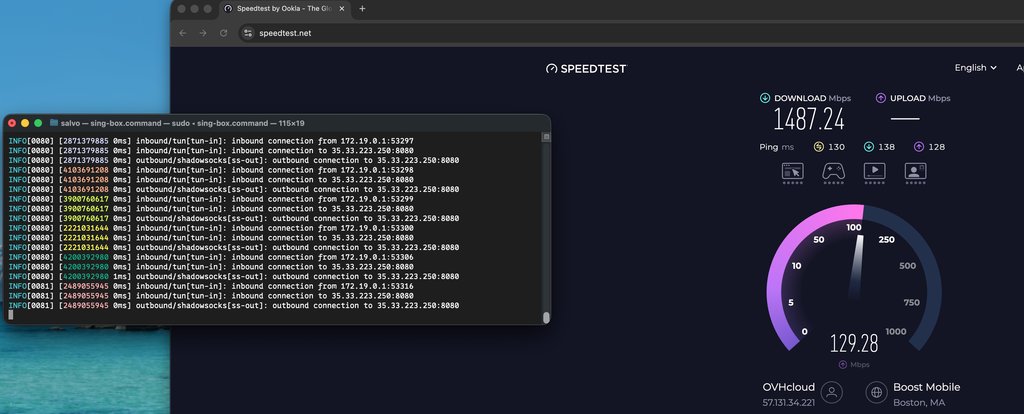
Task: Click the Boston, MA server location
Action: pyautogui.click(x=919, y=403)
